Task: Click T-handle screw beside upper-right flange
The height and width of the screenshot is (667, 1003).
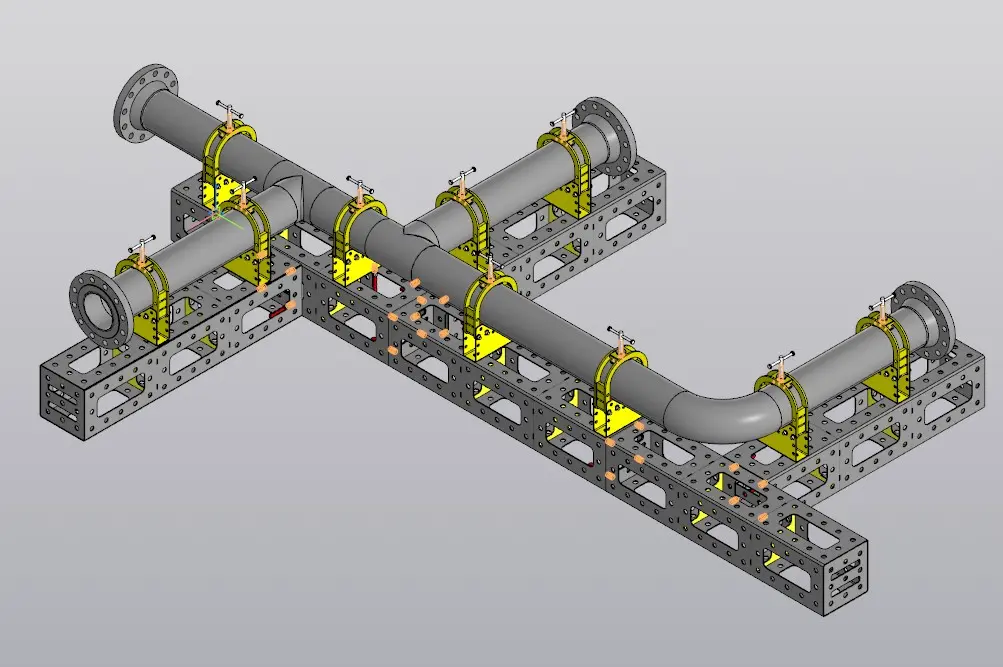Action: coord(564,122)
